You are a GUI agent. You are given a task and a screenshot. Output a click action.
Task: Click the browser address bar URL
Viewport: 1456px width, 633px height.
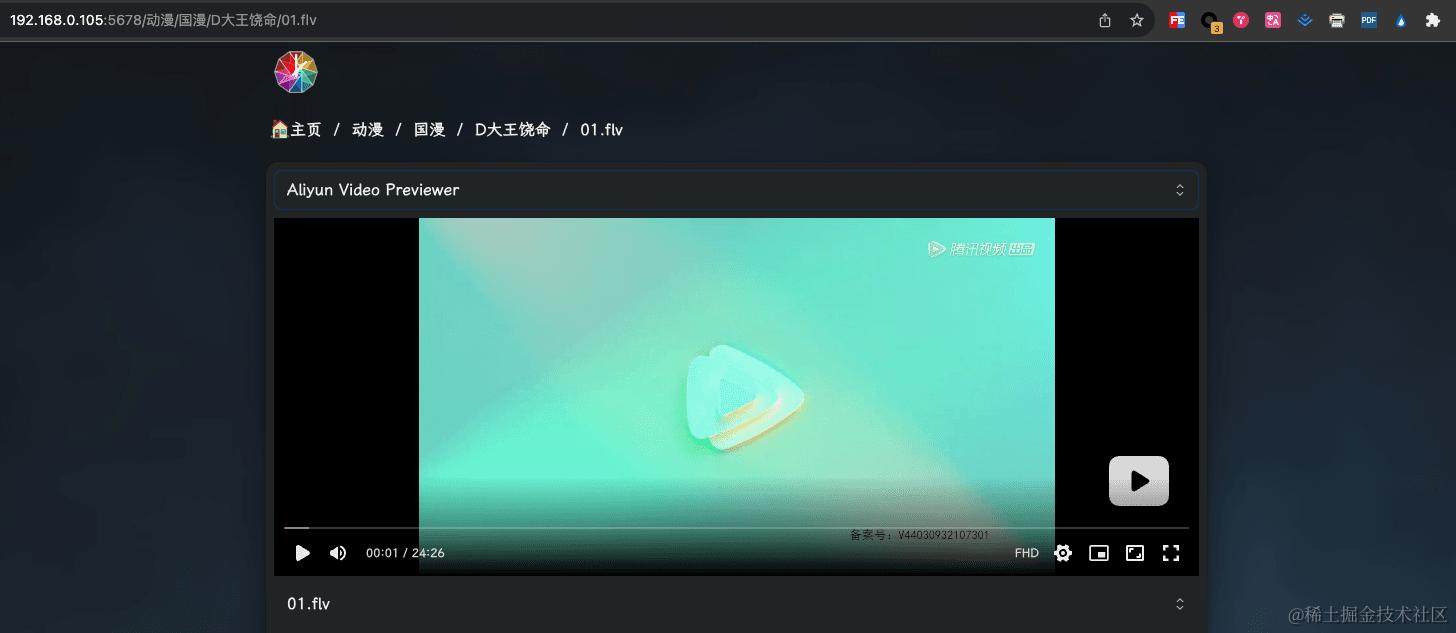[x=163, y=20]
